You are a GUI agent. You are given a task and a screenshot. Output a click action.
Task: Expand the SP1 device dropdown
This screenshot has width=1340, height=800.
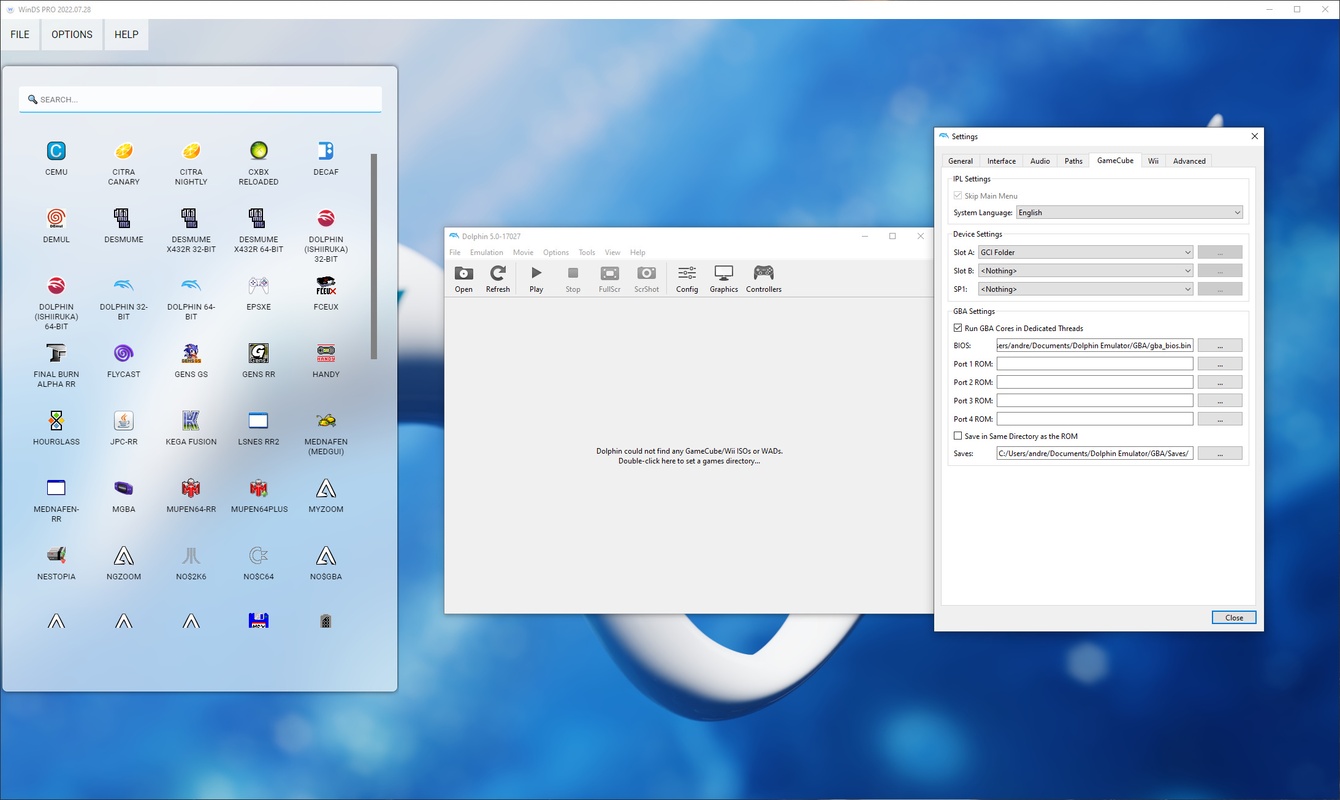(x=1085, y=289)
